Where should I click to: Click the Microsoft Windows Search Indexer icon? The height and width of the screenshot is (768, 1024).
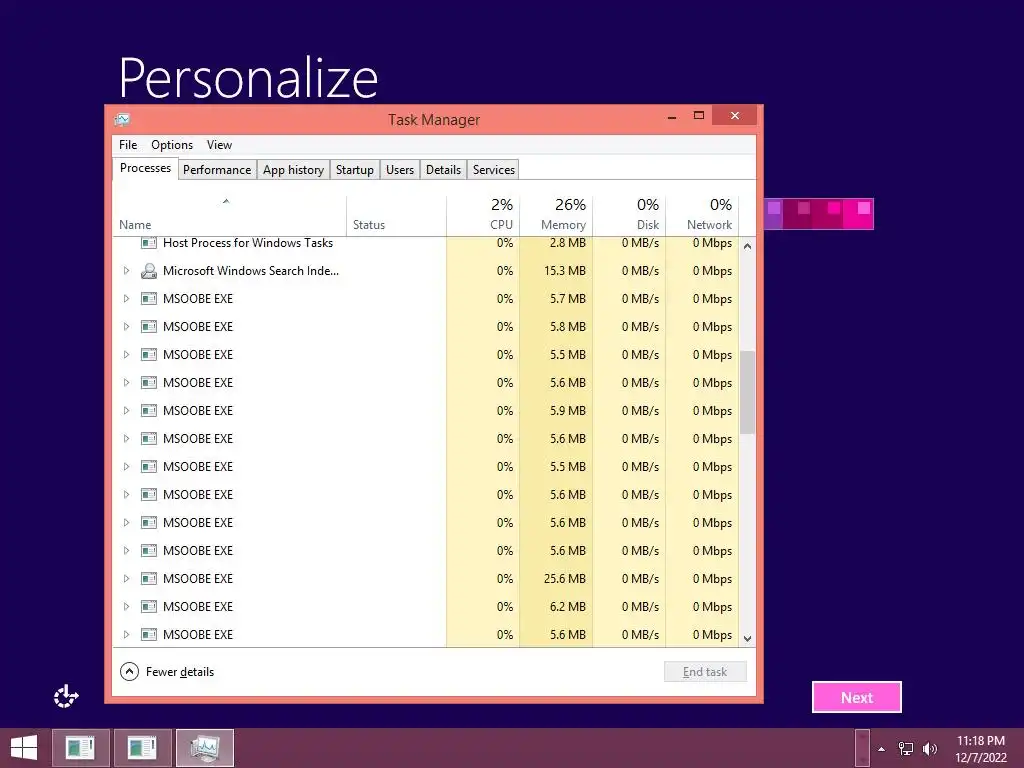149,271
